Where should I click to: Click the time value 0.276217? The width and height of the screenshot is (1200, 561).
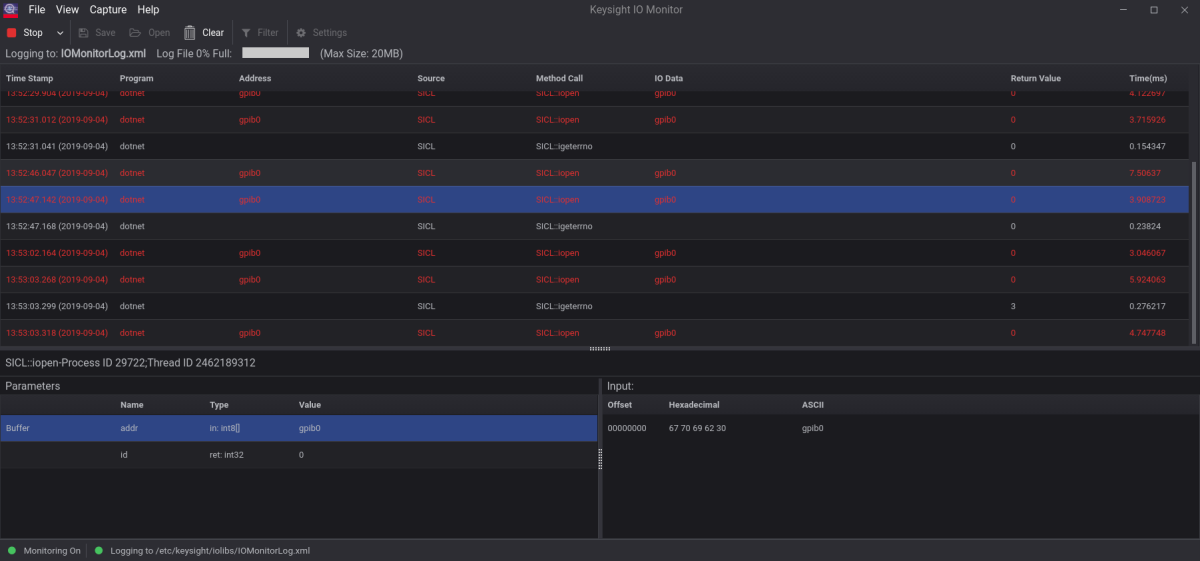pyautogui.click(x=1147, y=306)
